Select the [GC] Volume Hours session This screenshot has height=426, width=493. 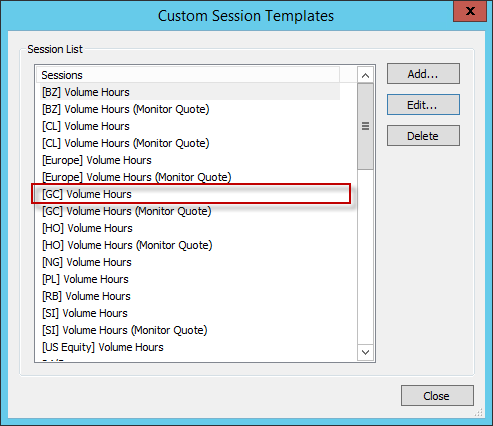190,194
